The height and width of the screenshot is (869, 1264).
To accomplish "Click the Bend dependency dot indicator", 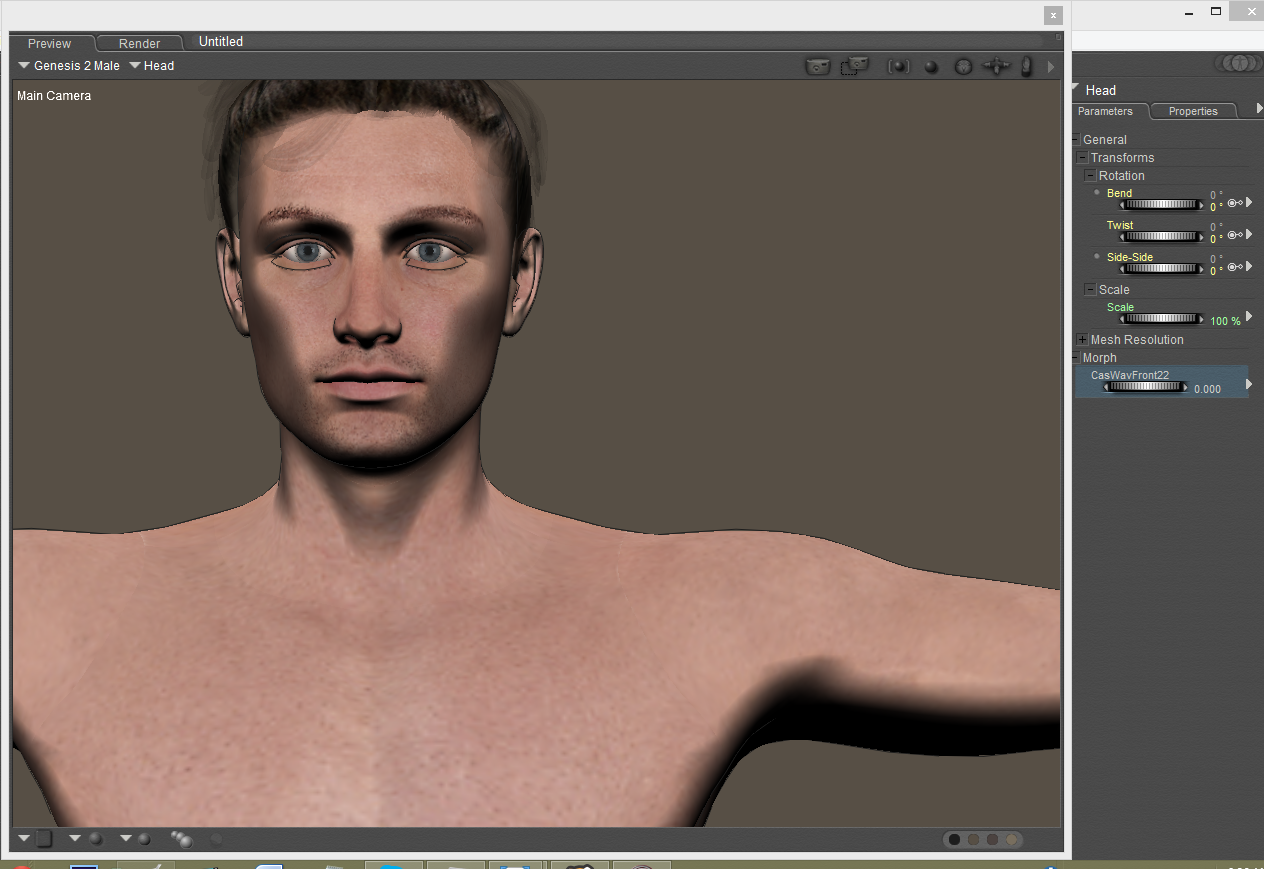I will (x=1097, y=192).
